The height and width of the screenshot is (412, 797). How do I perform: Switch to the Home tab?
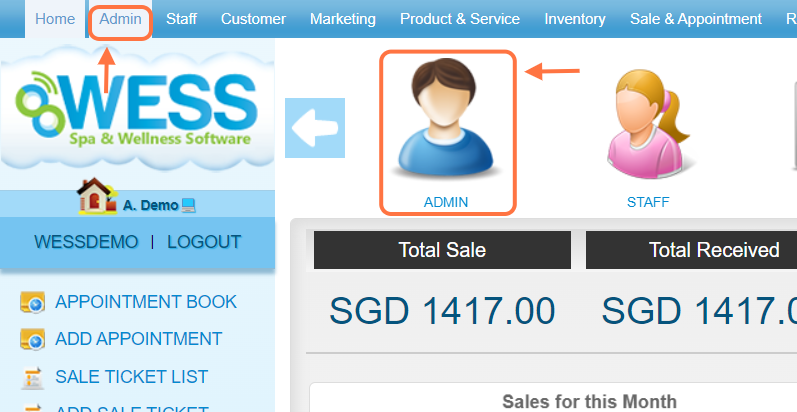coord(55,19)
